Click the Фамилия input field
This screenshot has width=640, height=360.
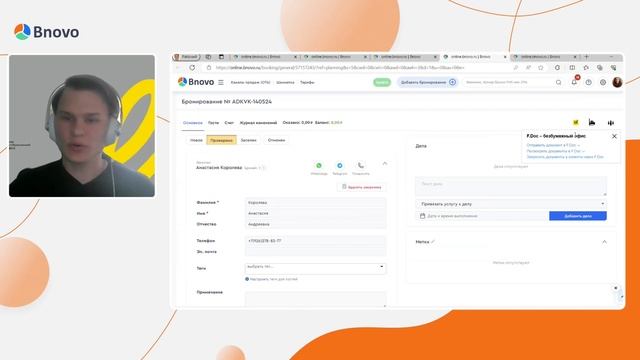316,202
